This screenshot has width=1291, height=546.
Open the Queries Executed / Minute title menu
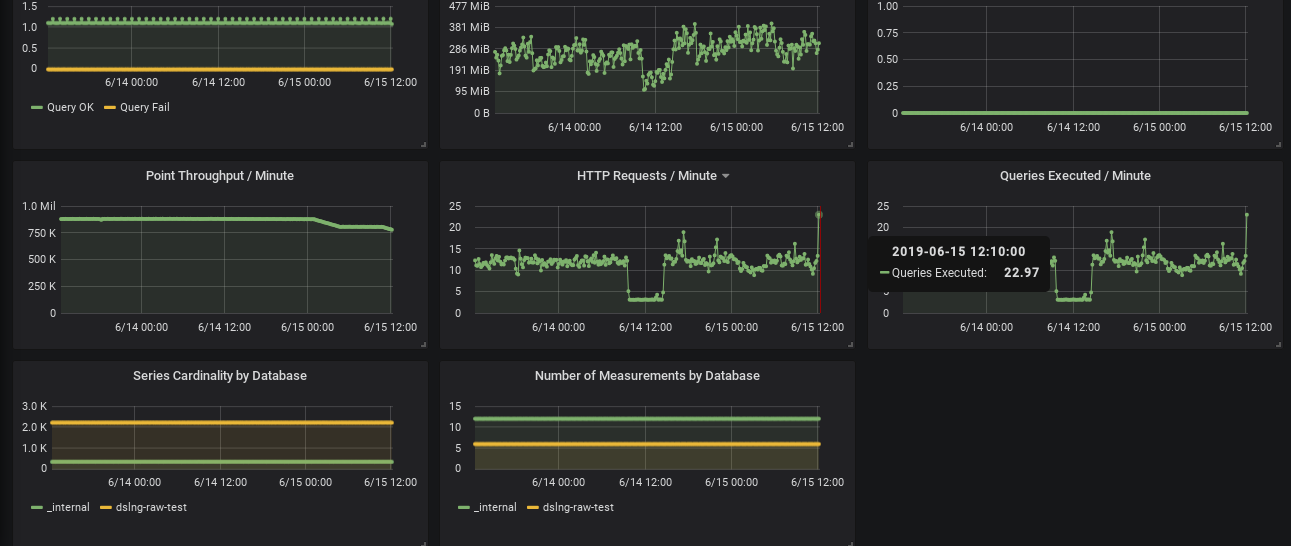click(x=1075, y=176)
